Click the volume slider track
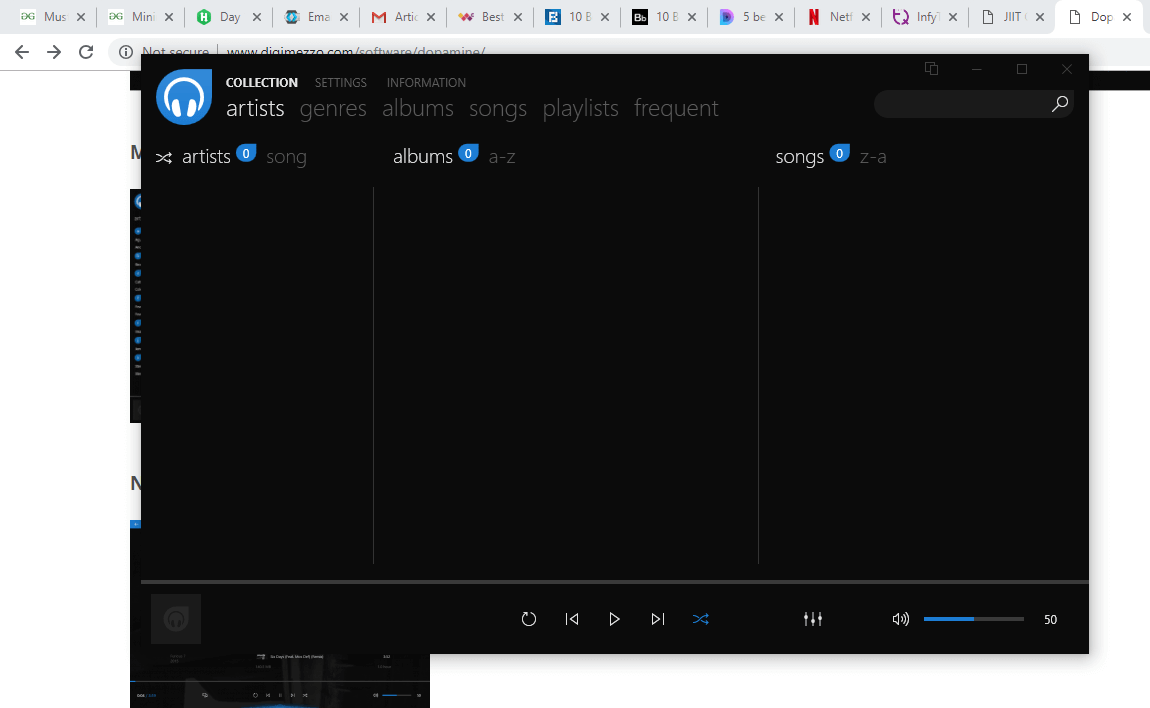Image resolution: width=1150 pixels, height=708 pixels. click(x=973, y=619)
